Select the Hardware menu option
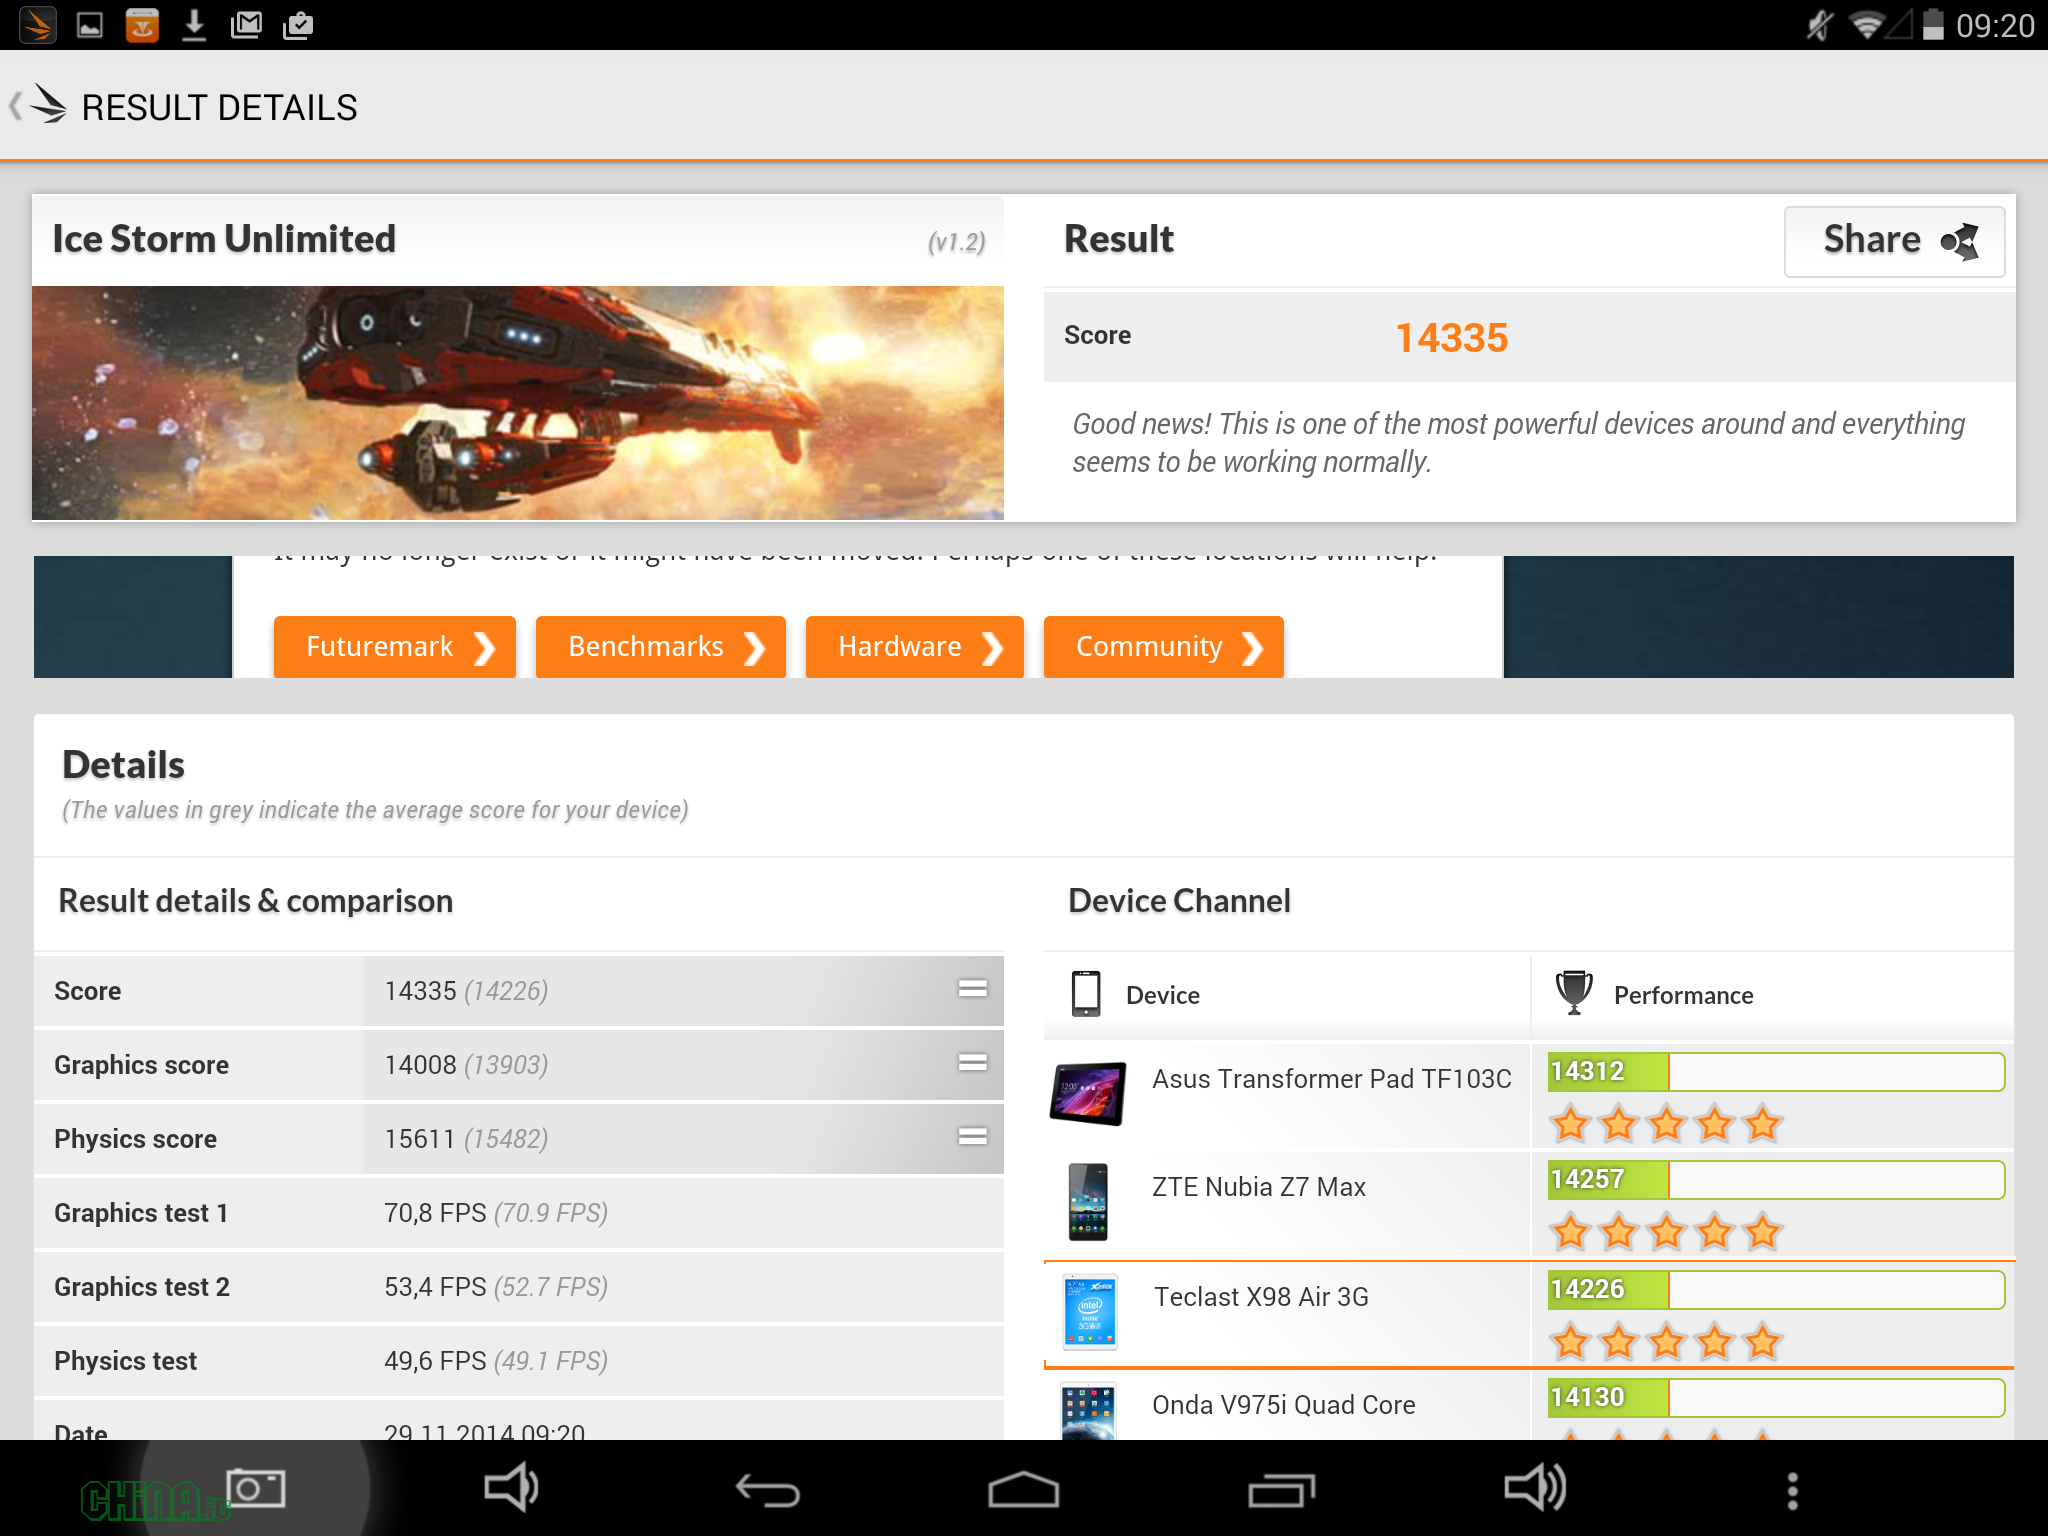 point(900,645)
